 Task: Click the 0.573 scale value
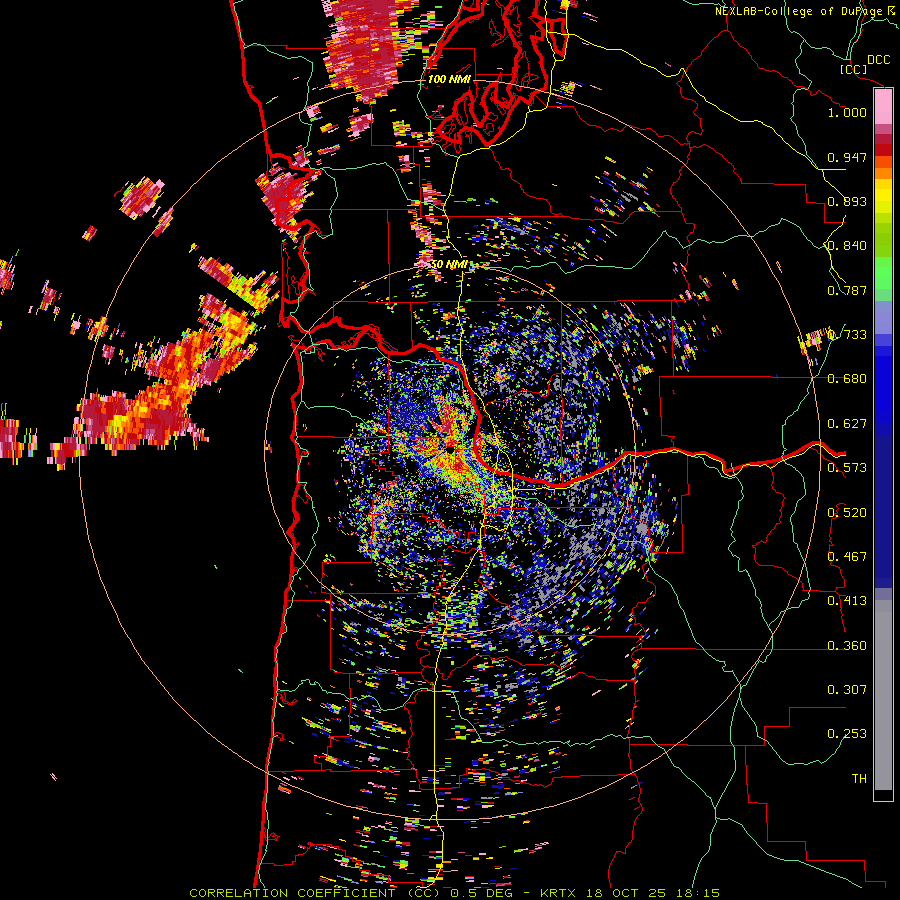point(847,468)
